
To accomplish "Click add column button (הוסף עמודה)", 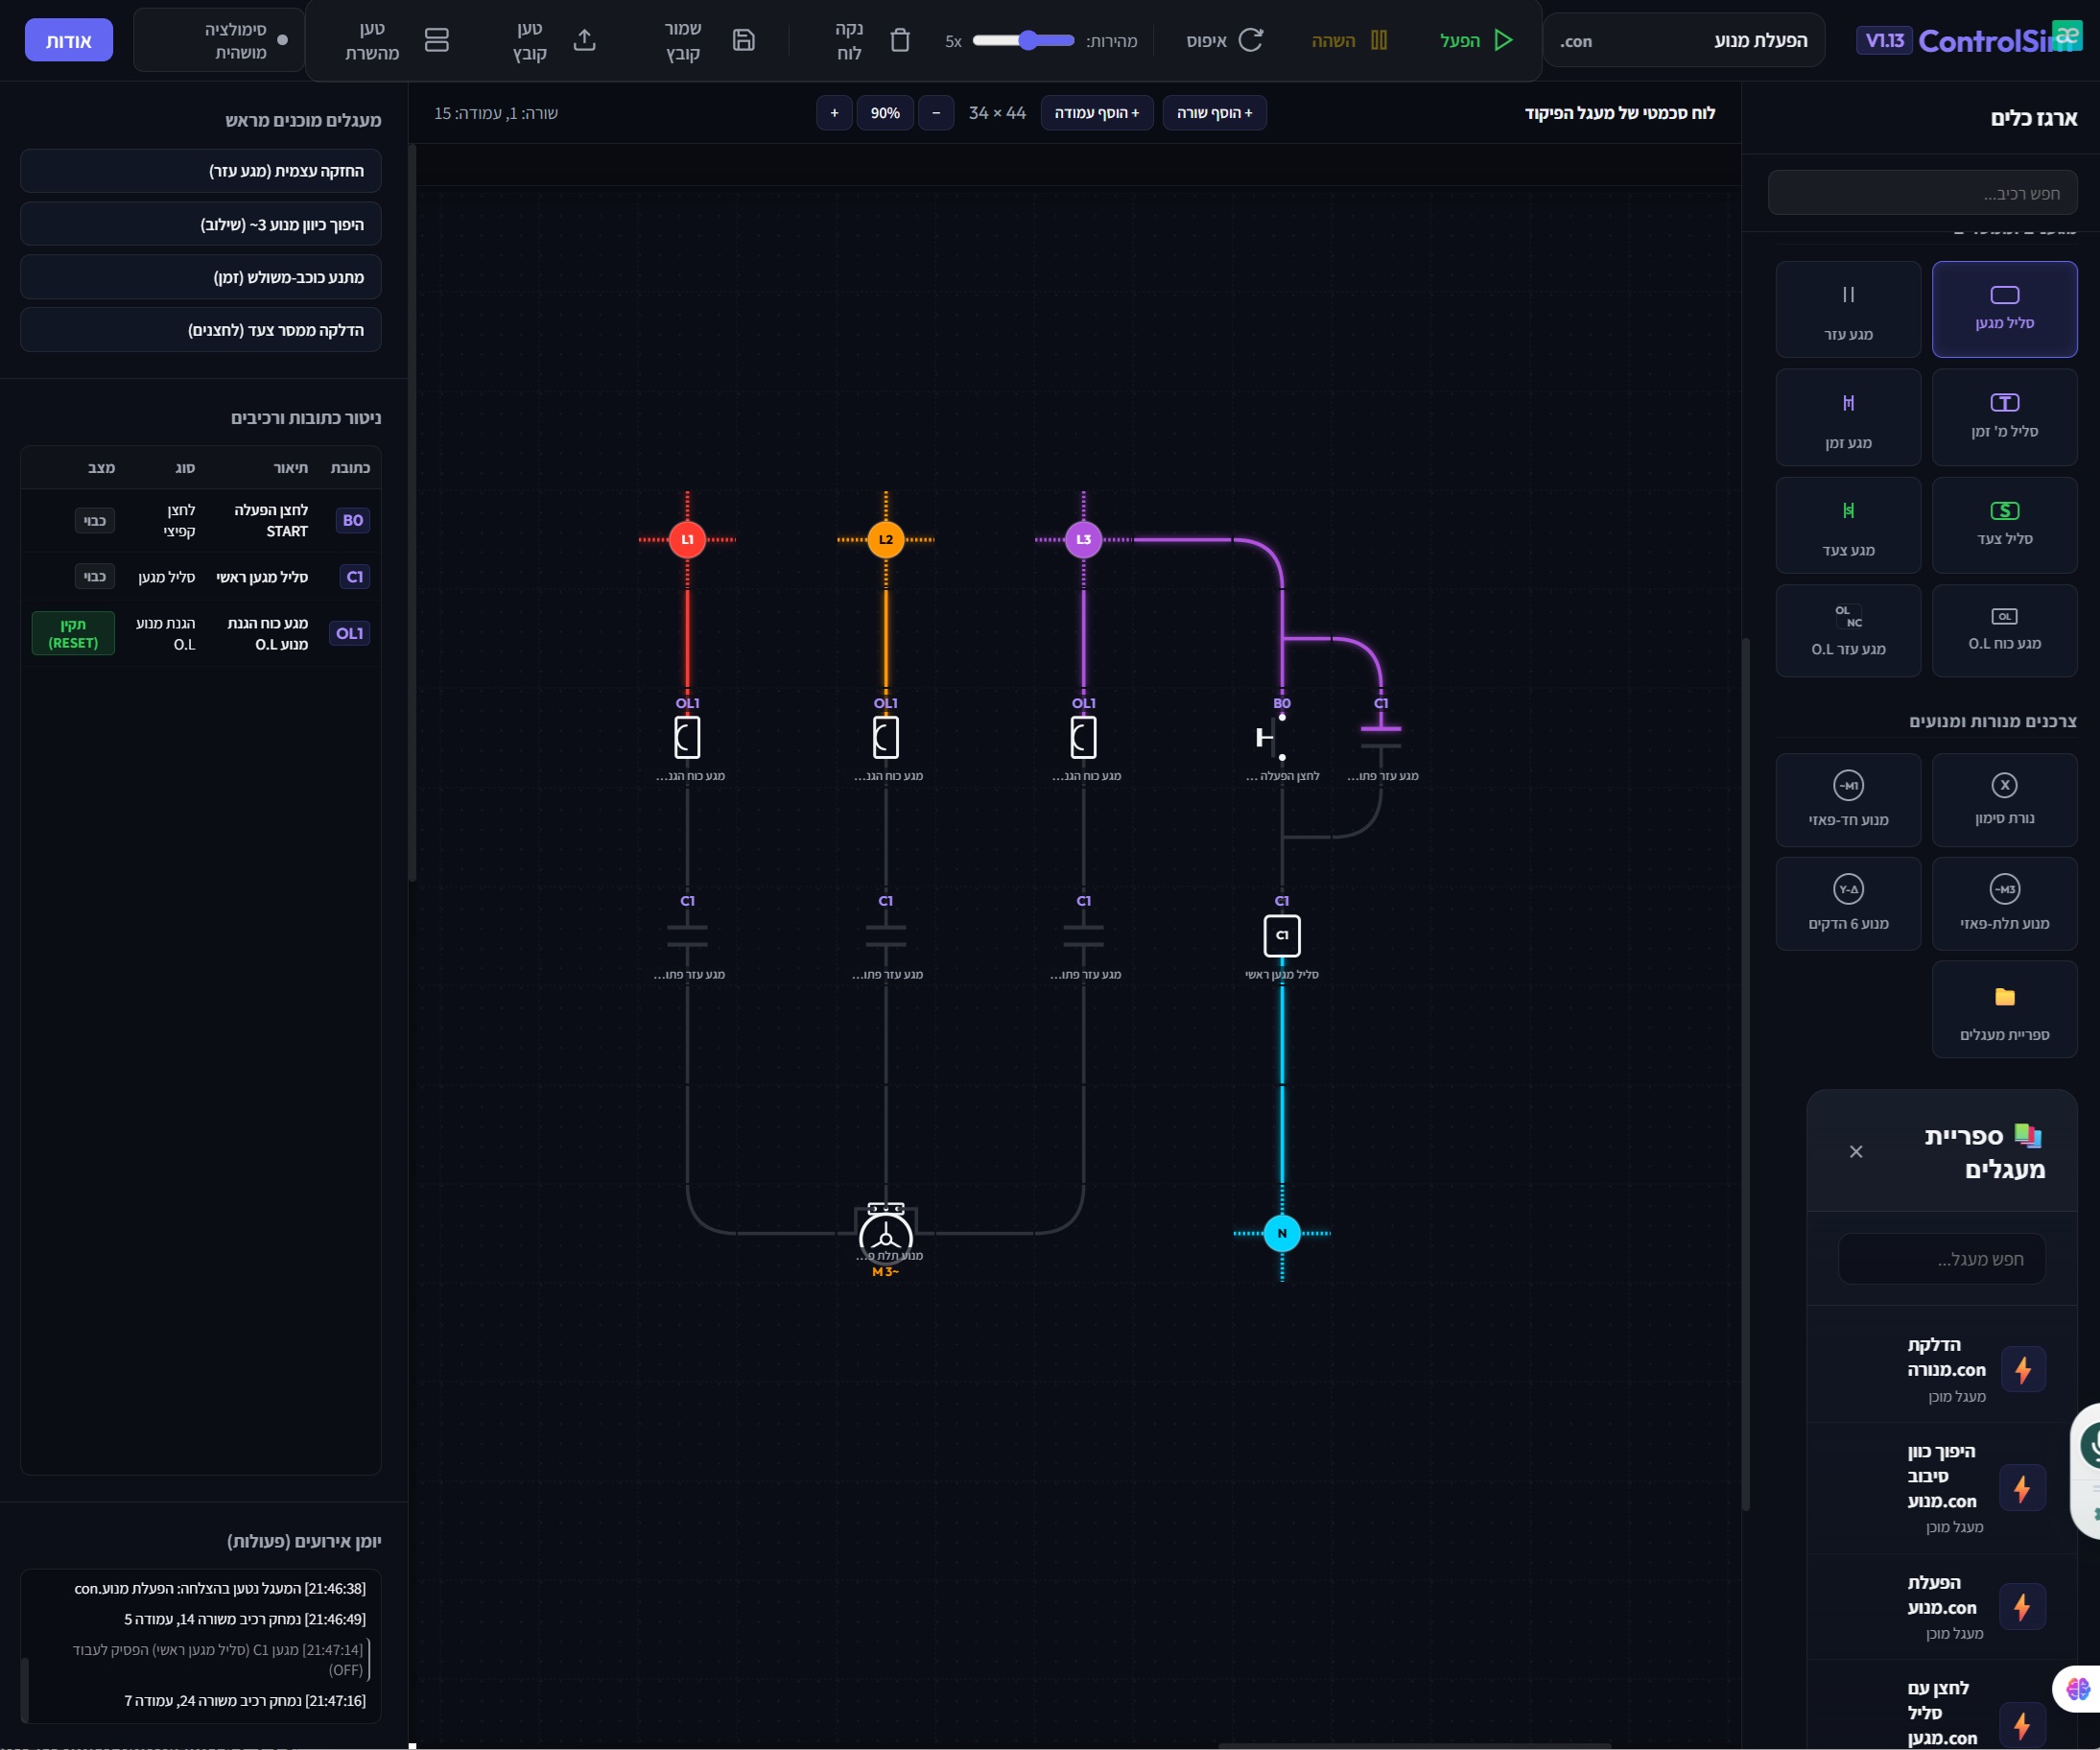I will click(1096, 113).
